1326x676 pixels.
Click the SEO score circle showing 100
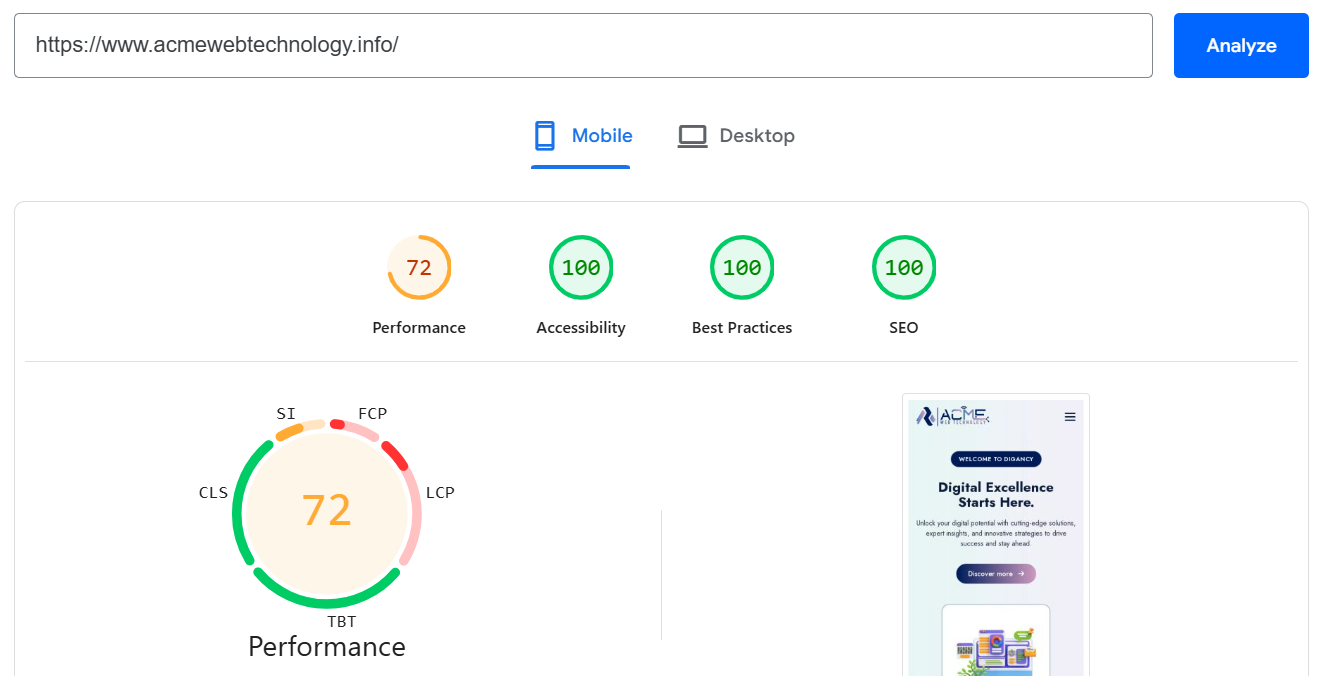click(904, 267)
